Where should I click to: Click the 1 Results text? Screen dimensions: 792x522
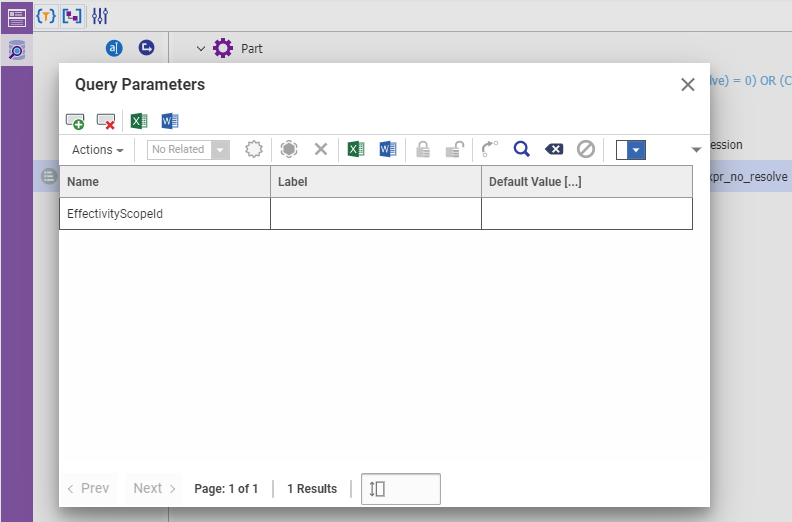pyautogui.click(x=312, y=489)
